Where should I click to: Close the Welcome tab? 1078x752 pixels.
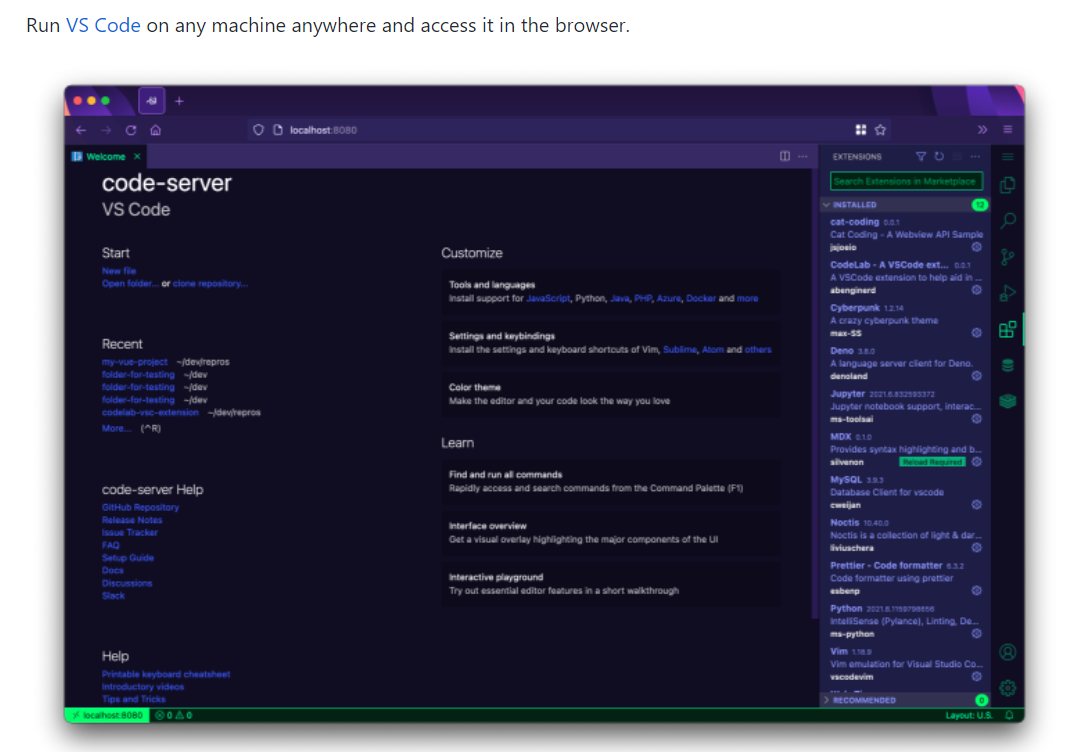tap(137, 157)
